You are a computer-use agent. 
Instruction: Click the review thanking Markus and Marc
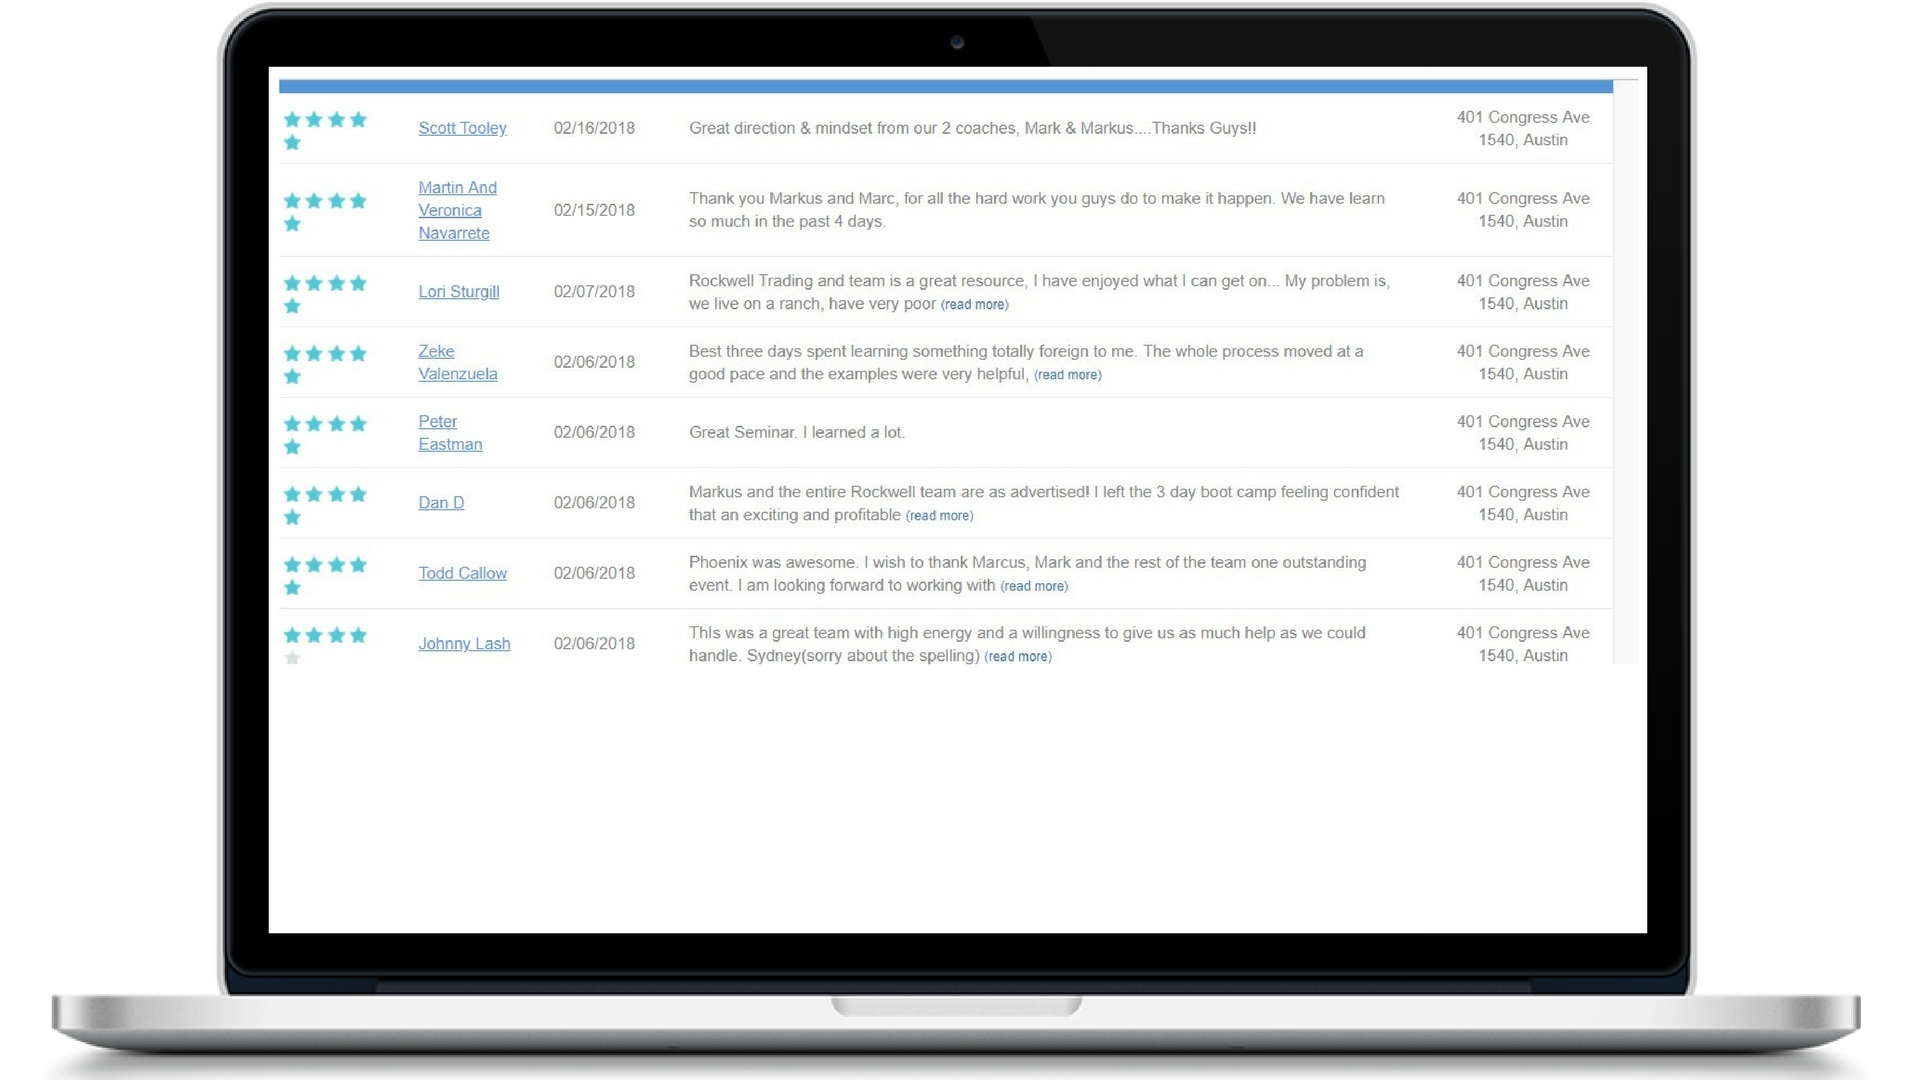pos(1037,210)
